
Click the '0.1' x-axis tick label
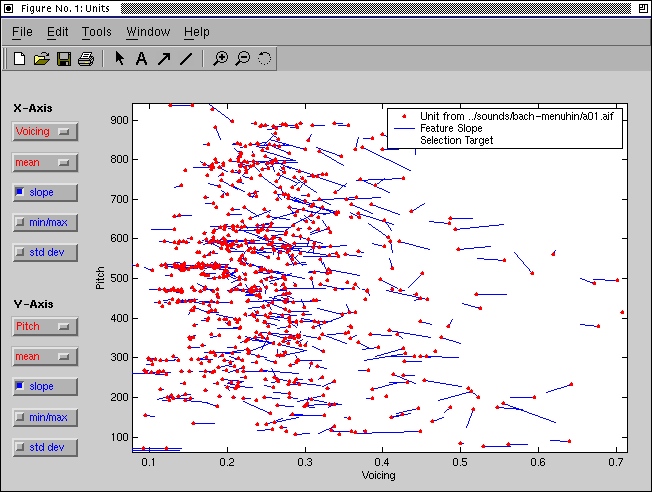tap(148, 462)
